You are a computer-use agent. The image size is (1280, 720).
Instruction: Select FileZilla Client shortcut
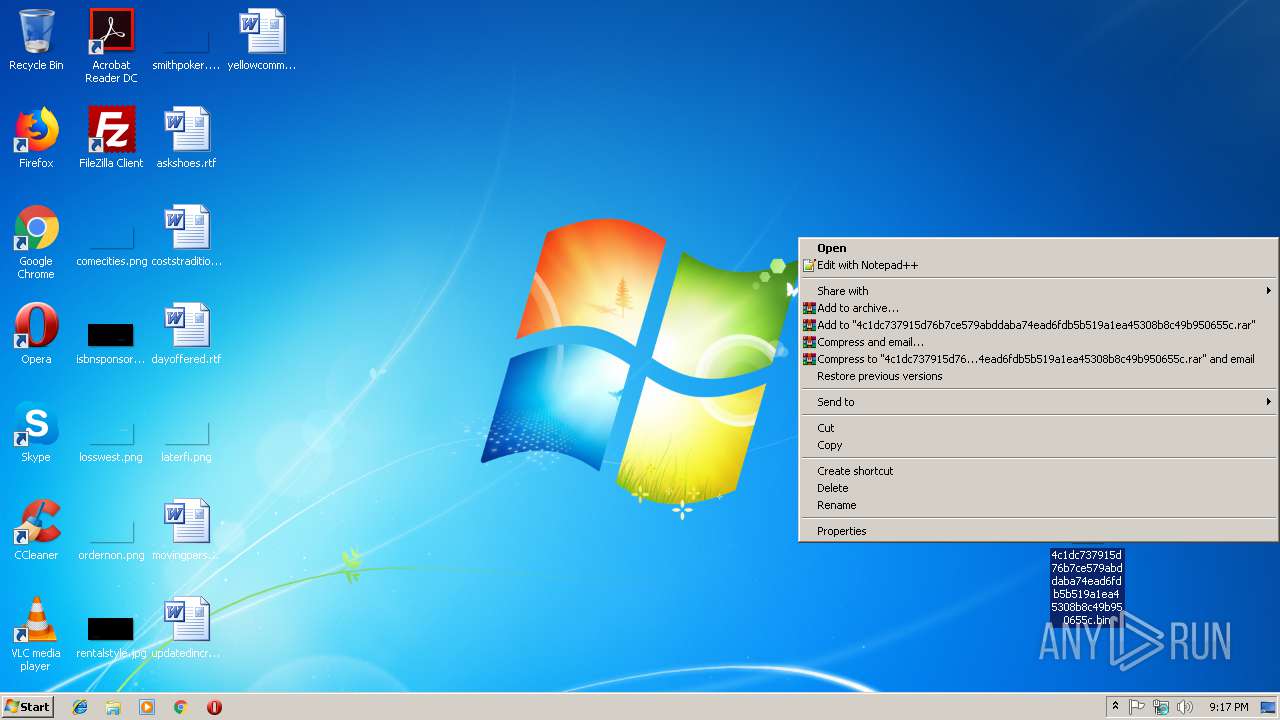[111, 138]
